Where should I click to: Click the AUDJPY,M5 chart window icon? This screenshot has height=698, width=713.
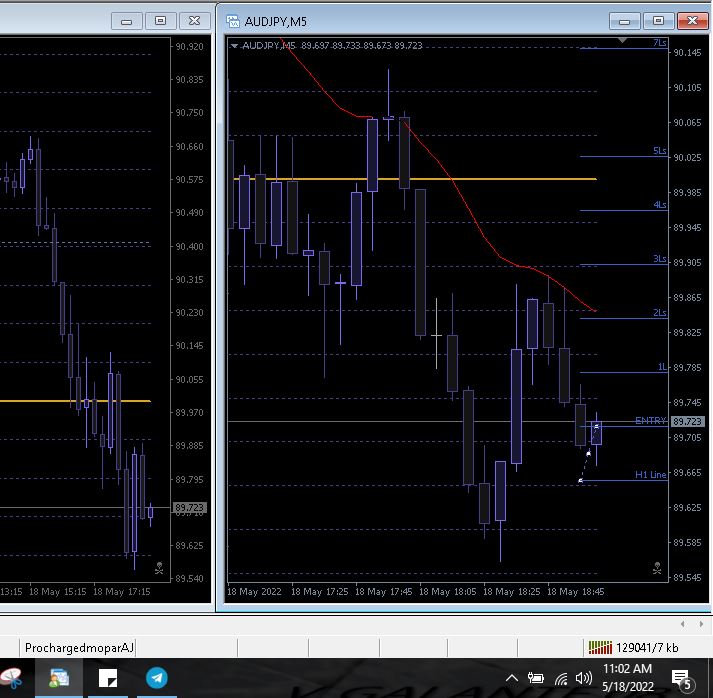click(x=233, y=21)
